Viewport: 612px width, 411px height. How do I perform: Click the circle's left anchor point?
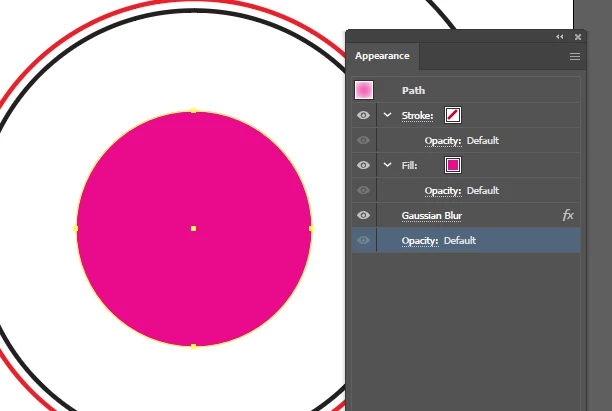point(75,228)
